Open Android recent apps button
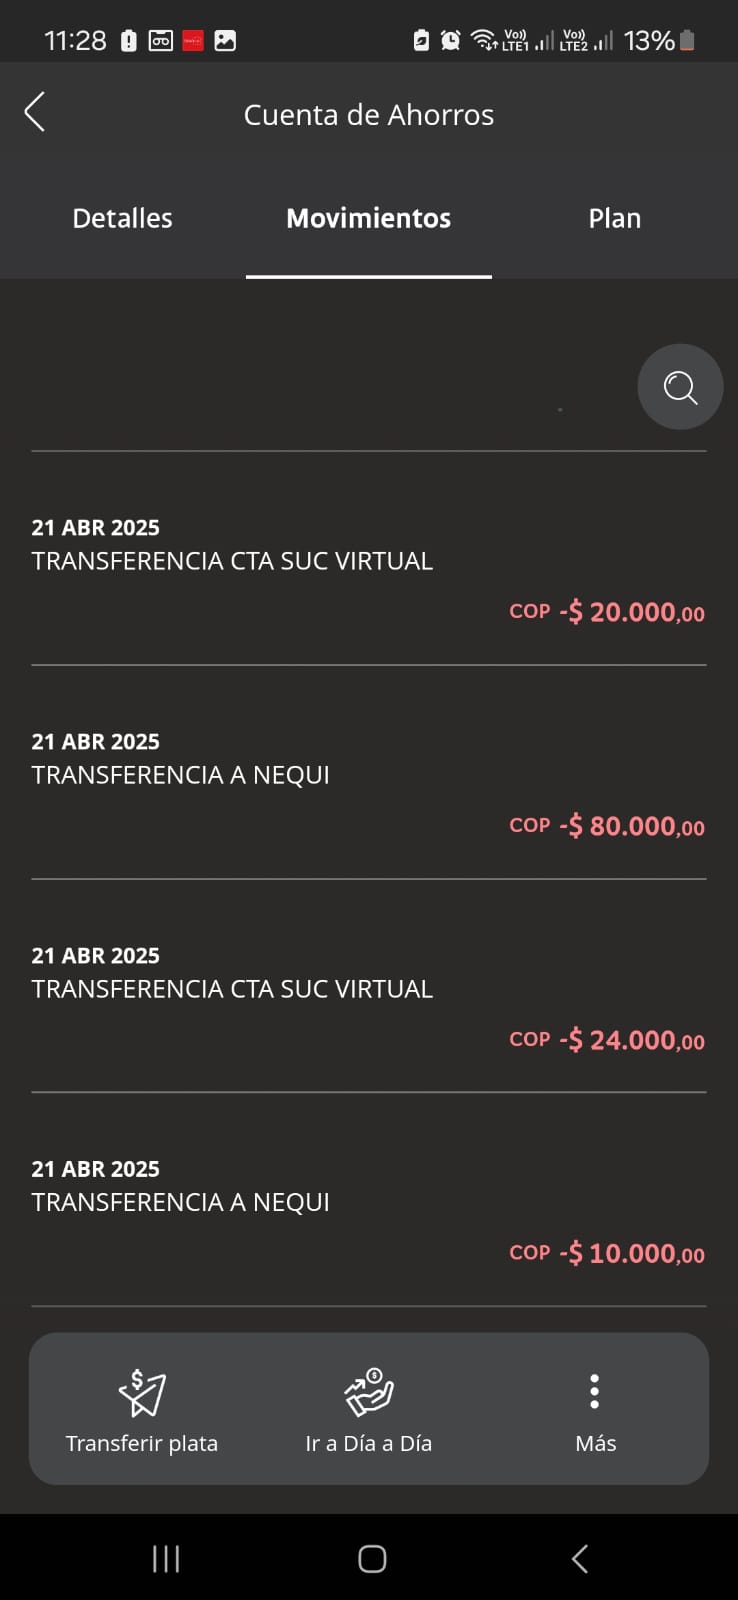 [166, 1558]
